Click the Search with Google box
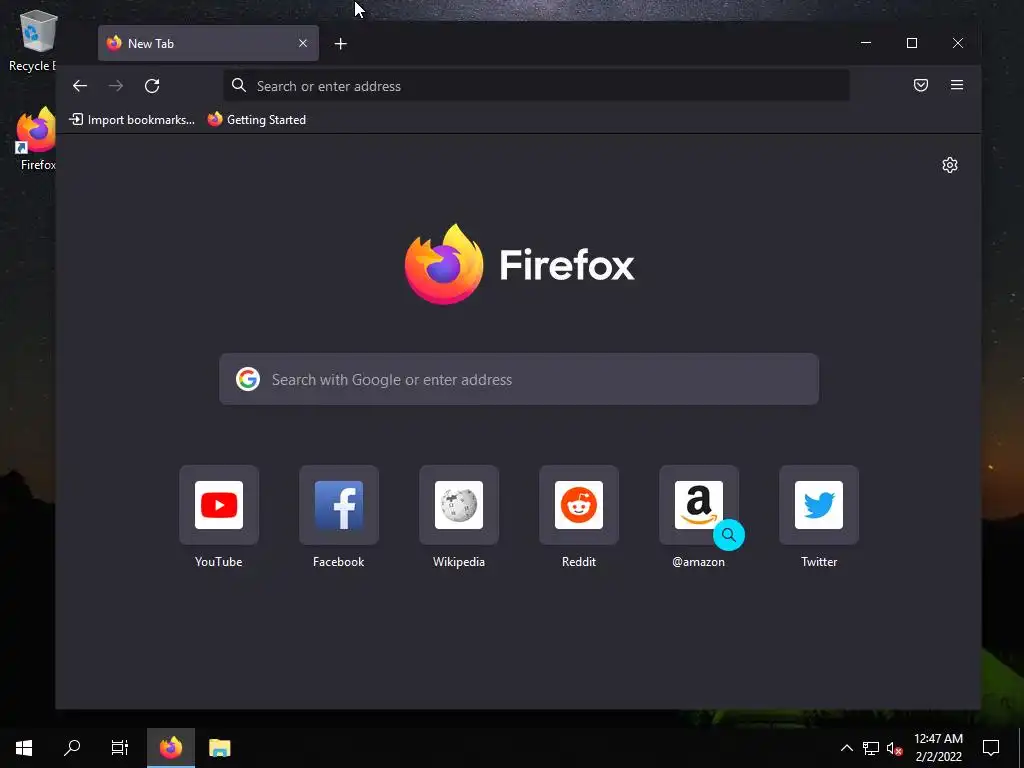 pos(519,379)
